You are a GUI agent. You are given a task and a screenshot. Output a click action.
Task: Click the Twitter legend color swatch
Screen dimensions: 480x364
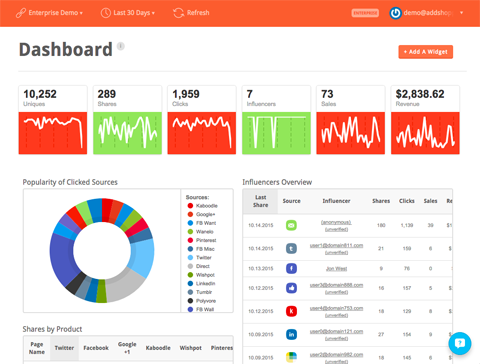tap(190, 258)
